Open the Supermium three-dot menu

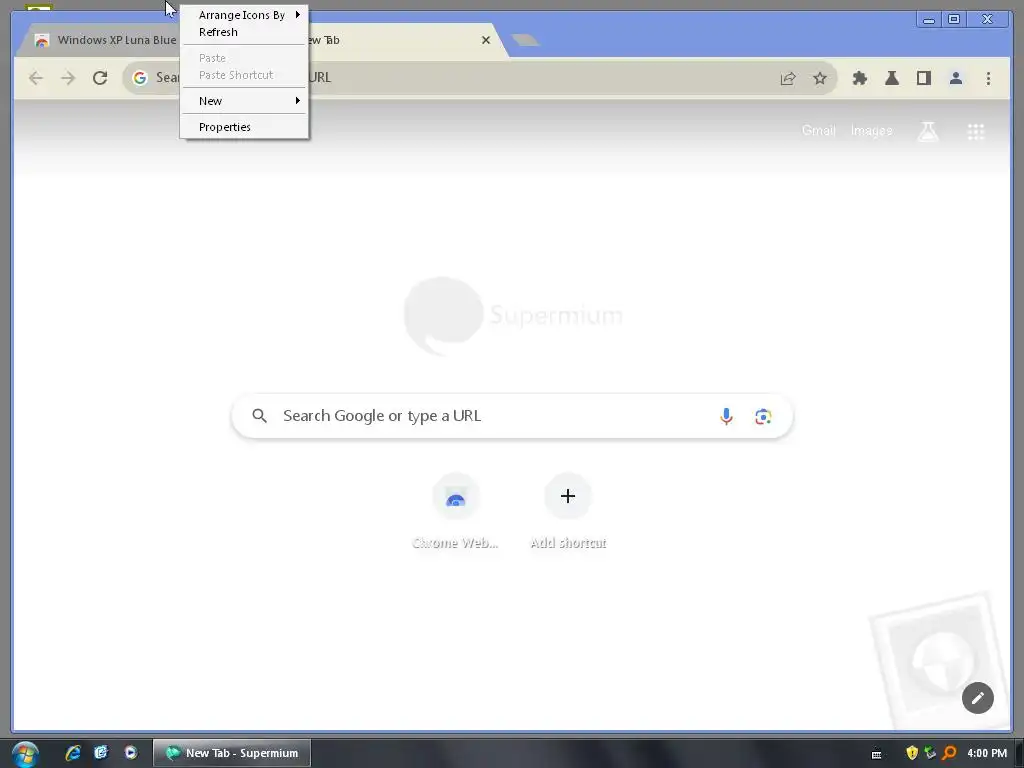[x=988, y=78]
